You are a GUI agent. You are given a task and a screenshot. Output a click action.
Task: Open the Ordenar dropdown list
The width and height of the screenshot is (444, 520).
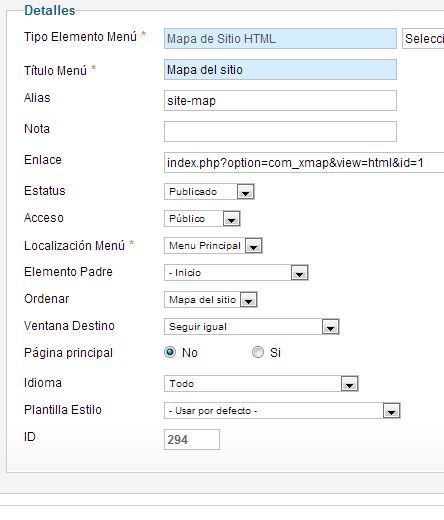tap(210, 300)
